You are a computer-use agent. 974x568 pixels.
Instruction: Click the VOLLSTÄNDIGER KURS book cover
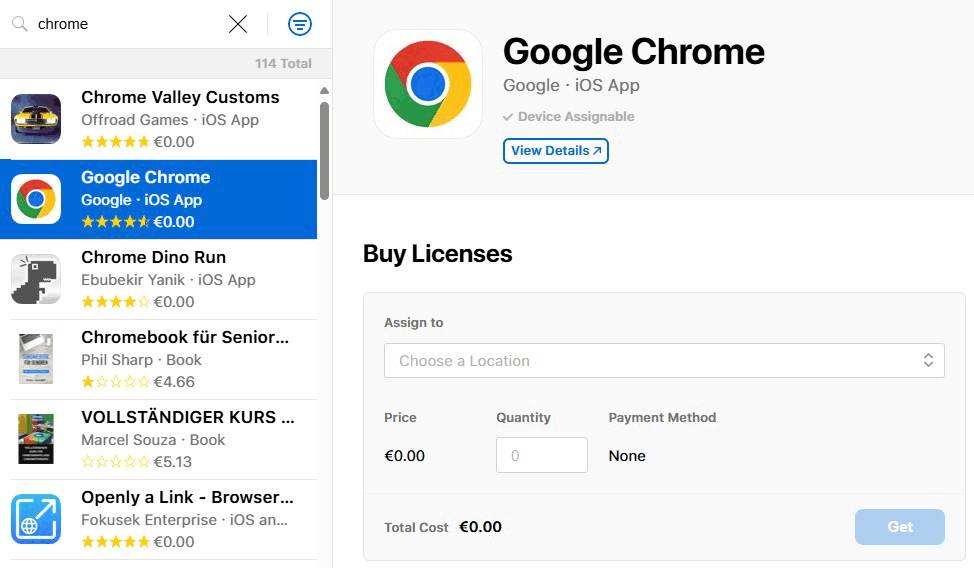(x=36, y=439)
